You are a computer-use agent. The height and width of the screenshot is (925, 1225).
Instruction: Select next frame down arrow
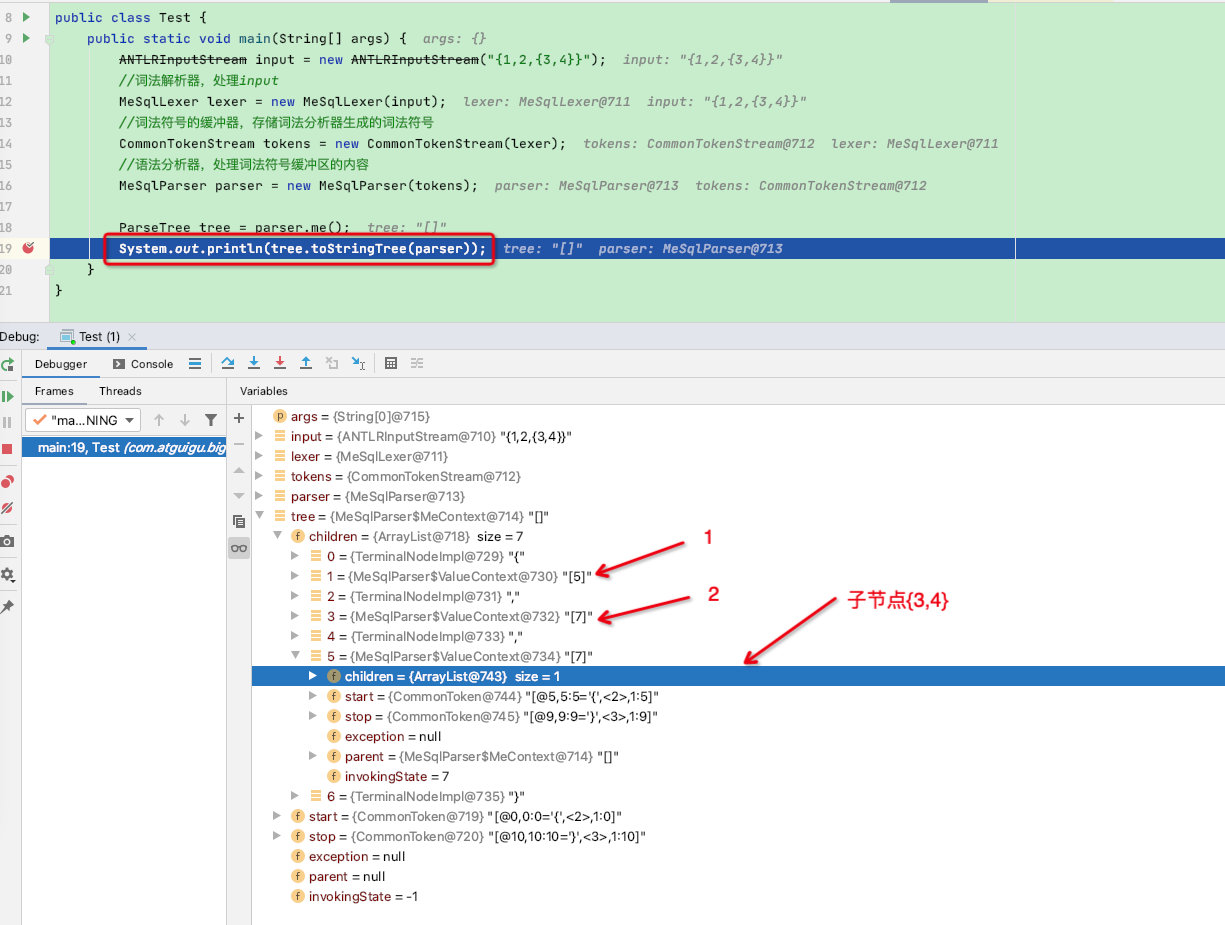coord(185,420)
